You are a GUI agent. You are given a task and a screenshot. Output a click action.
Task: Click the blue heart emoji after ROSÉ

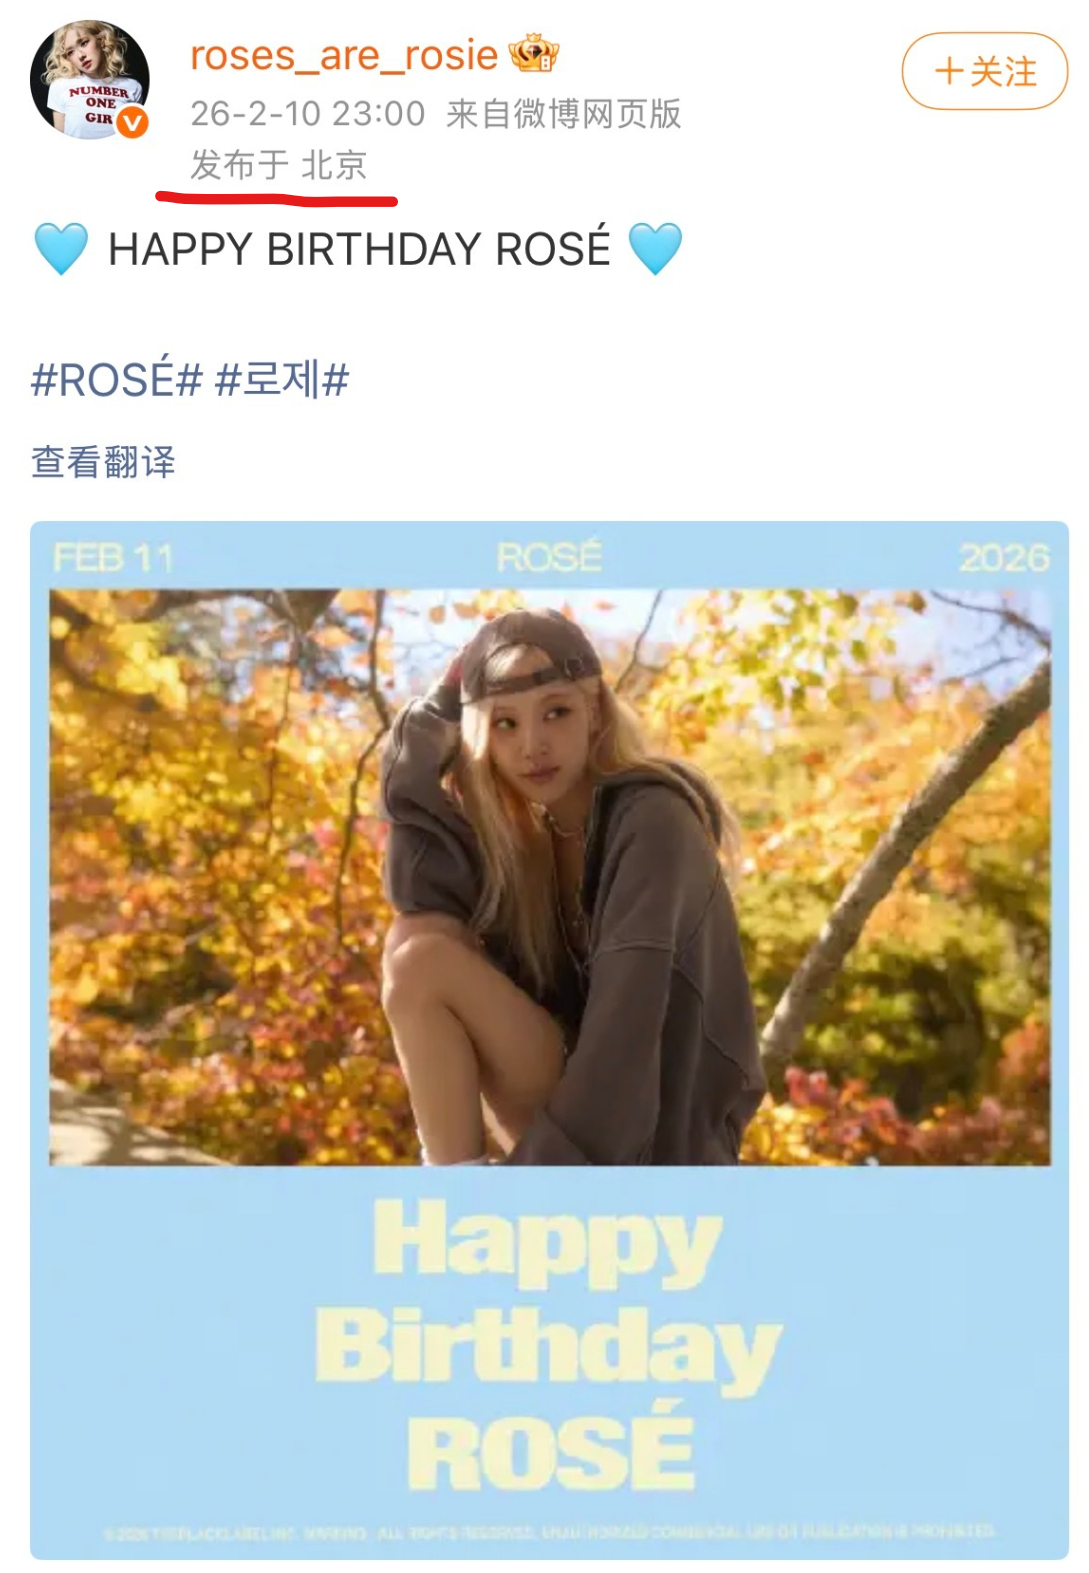pyautogui.click(x=655, y=248)
